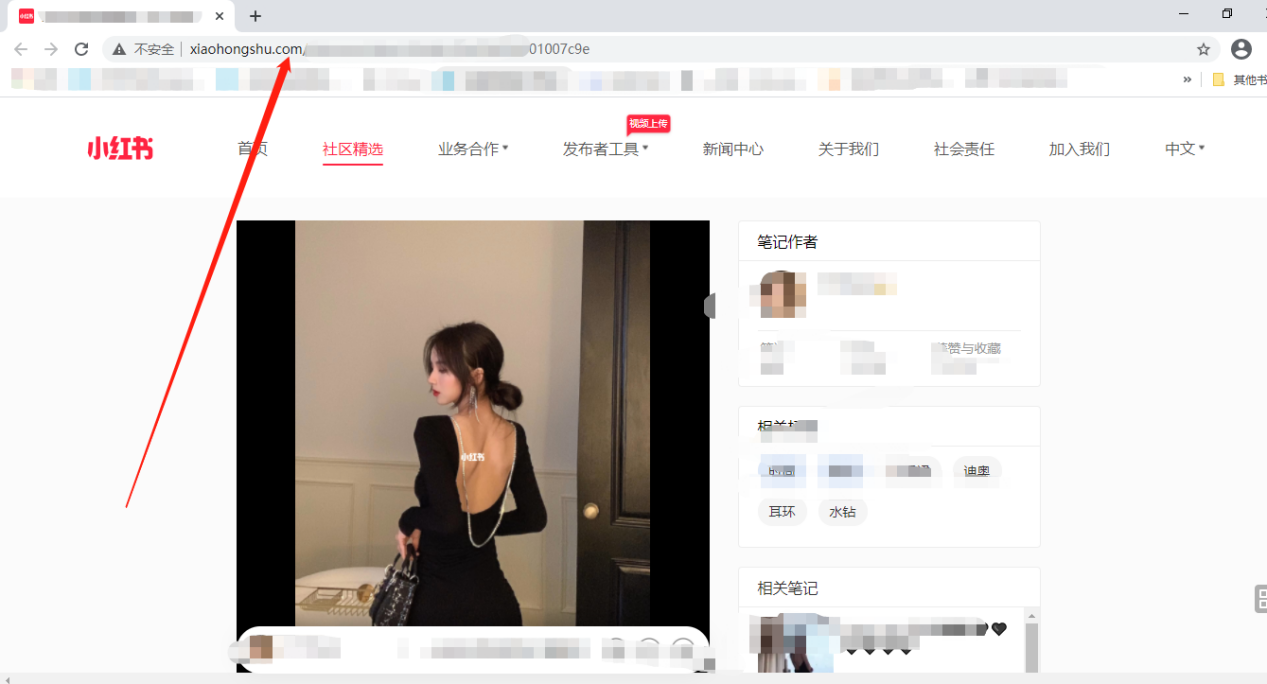Show hidden bookmarks via double chevron

click(x=1187, y=79)
